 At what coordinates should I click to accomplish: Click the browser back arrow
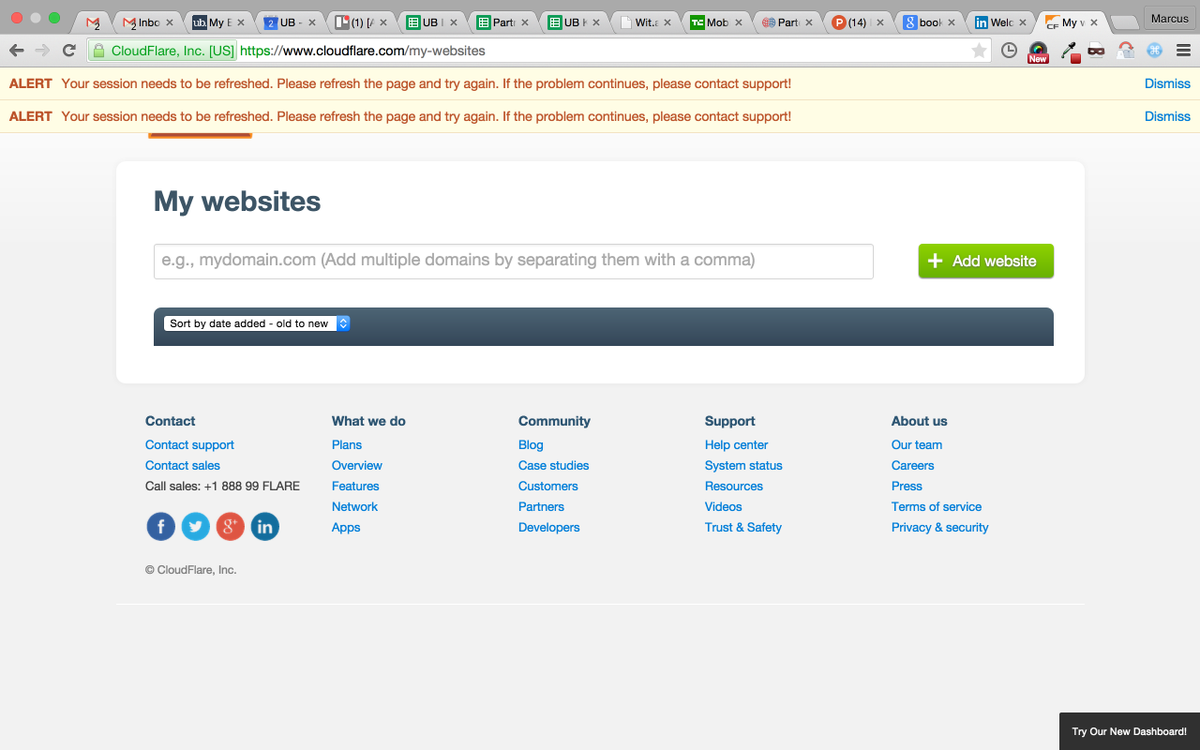16,50
